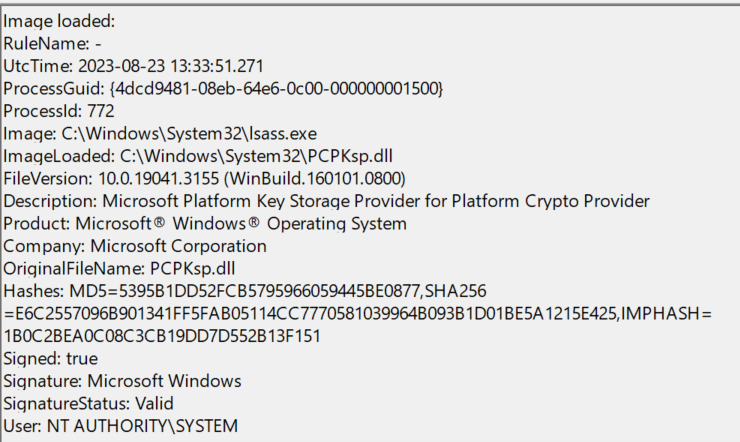Click the word 'Hashes:' label
Viewport: 740px width, 442px height.
34,291
